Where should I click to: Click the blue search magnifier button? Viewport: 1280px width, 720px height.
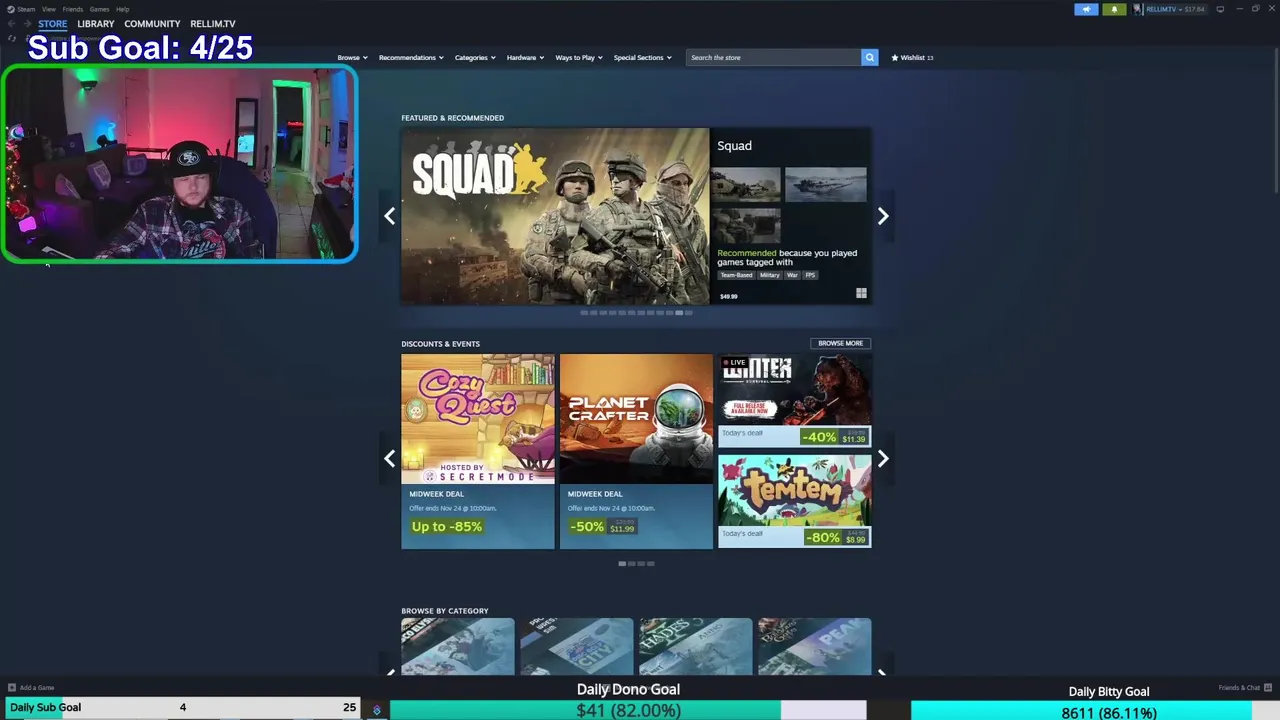point(870,57)
